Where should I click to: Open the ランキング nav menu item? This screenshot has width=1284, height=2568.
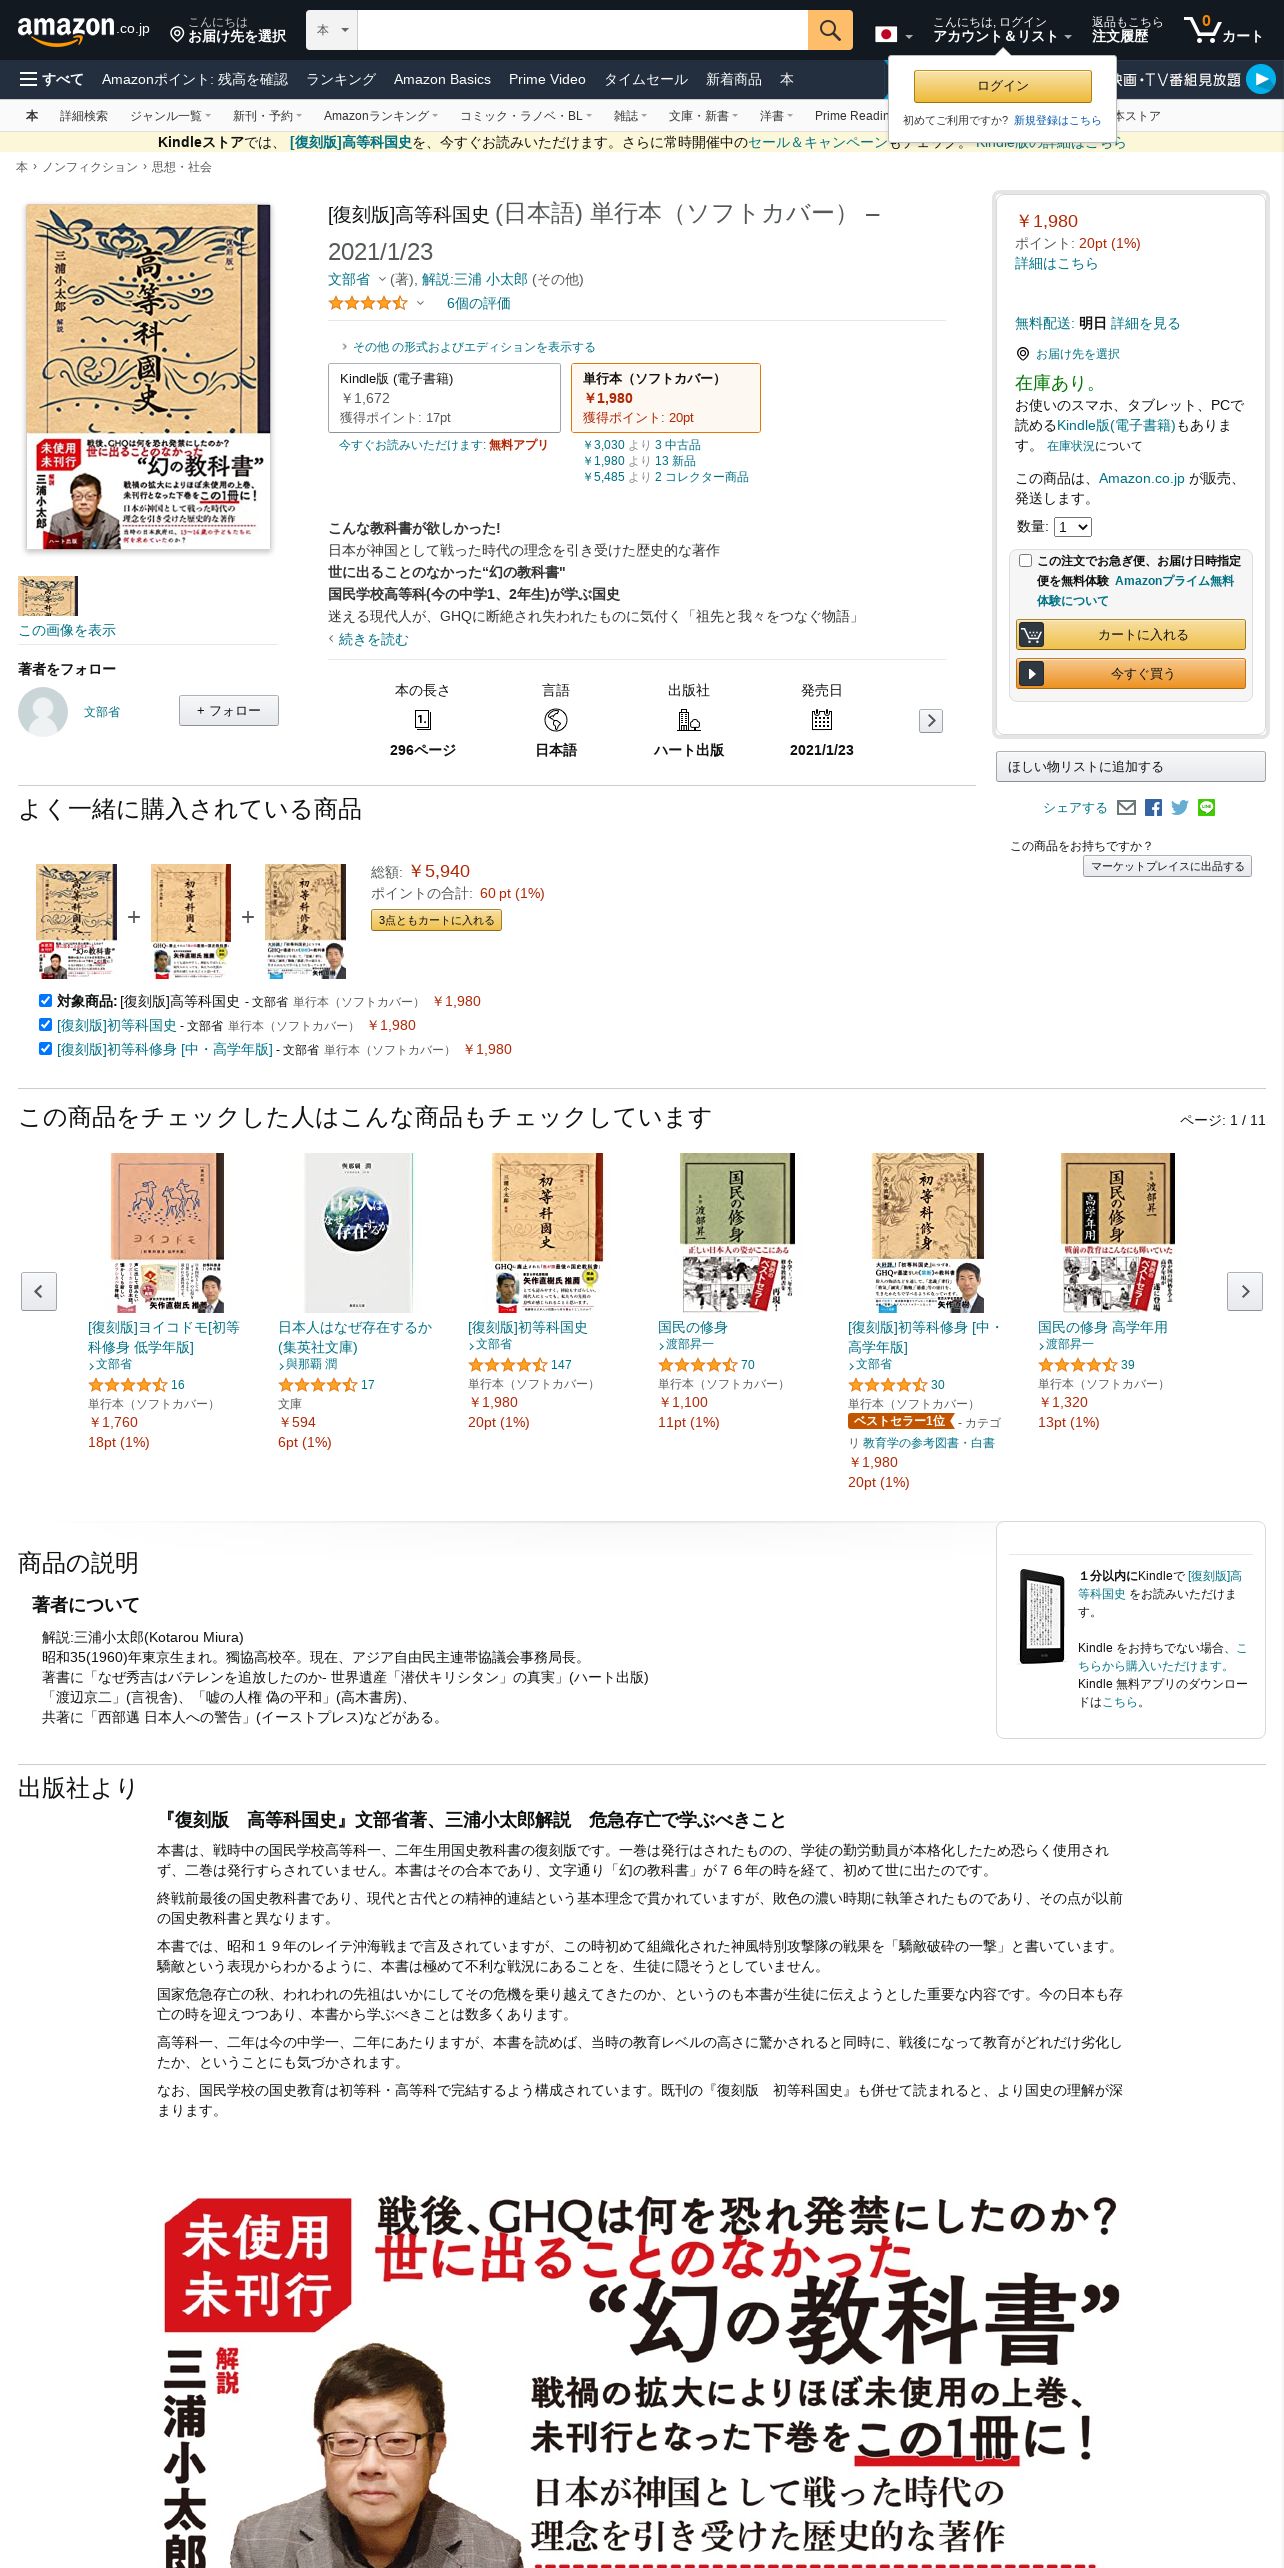341,79
